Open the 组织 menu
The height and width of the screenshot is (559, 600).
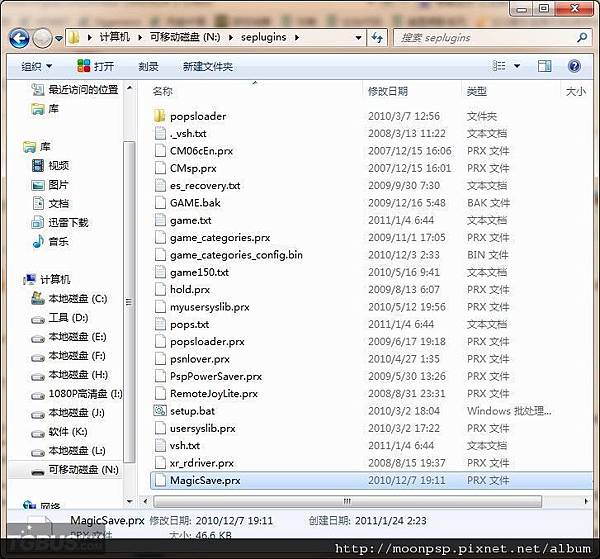point(36,67)
